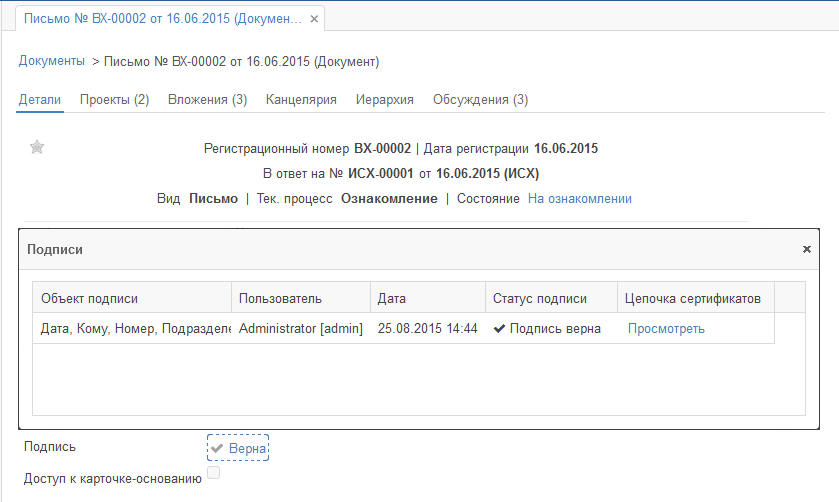This screenshot has height=502, width=839.
Task: Close the Подписи panel
Action: click(x=806, y=249)
